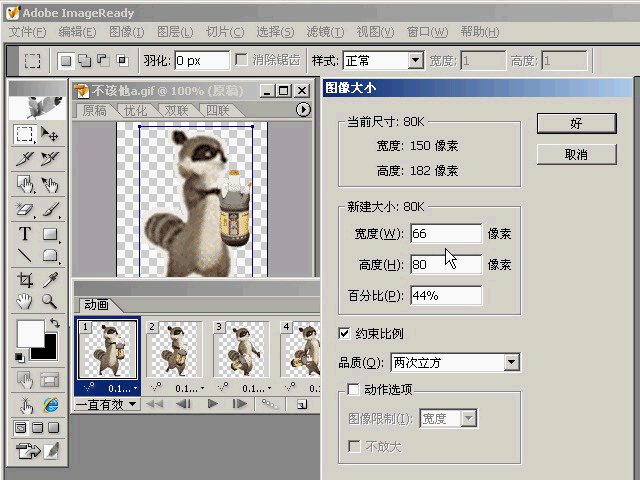Open the 图层(L) menu
The height and width of the screenshot is (480, 640).
[x=175, y=32]
